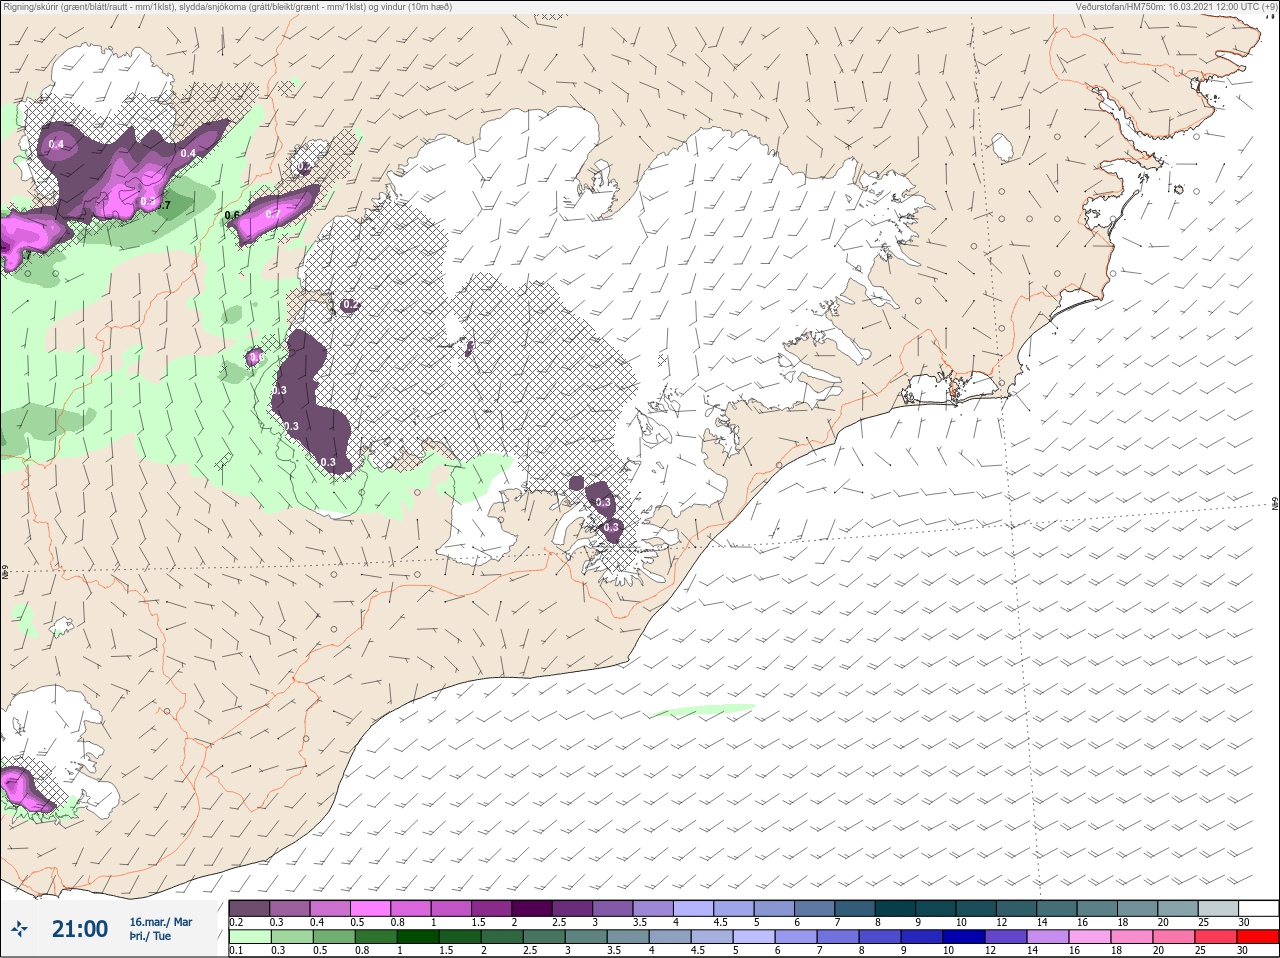The height and width of the screenshot is (958, 1280).
Task: Select the dark green rain legend swatch at 1
Action: pos(419,937)
